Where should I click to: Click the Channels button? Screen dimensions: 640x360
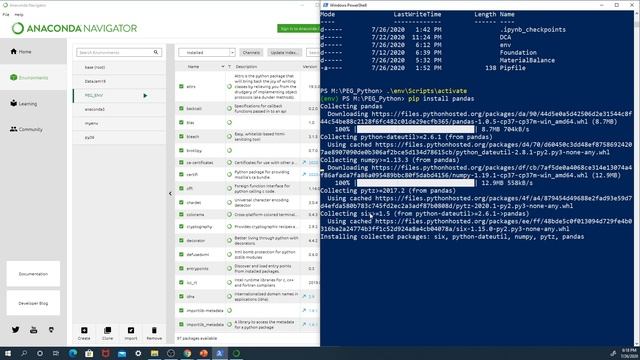click(251, 52)
